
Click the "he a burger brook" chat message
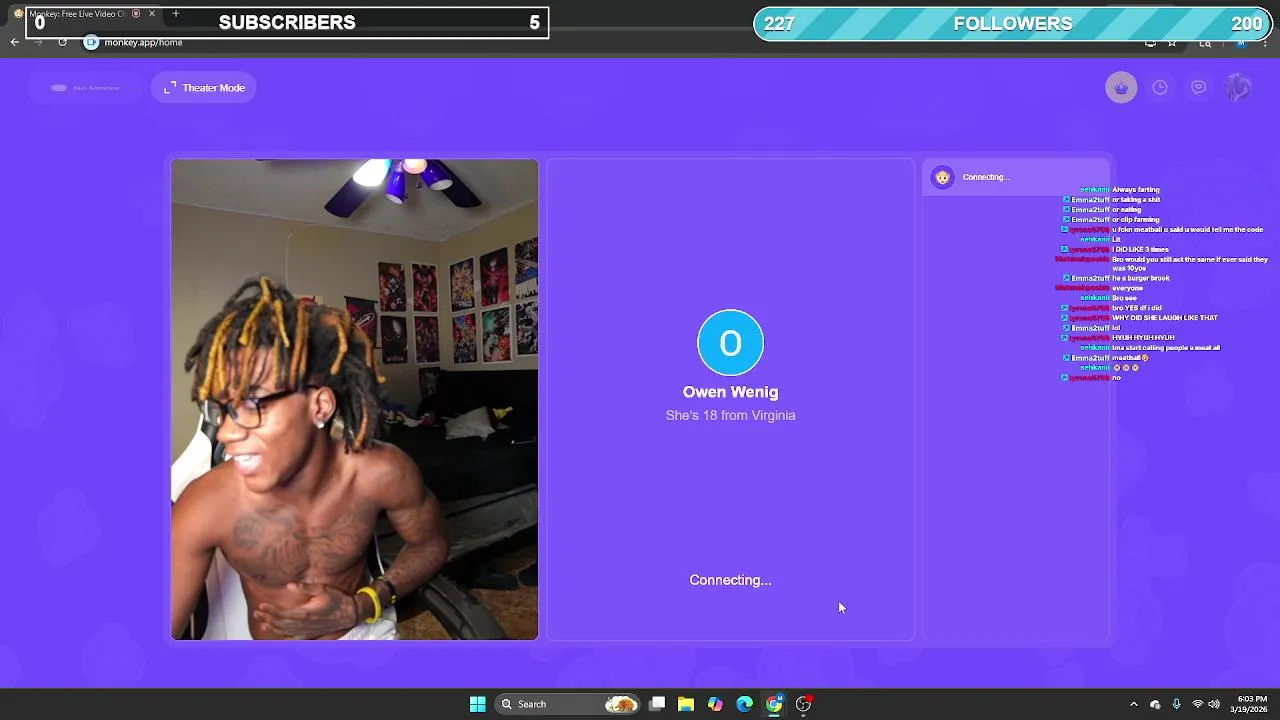(1141, 278)
